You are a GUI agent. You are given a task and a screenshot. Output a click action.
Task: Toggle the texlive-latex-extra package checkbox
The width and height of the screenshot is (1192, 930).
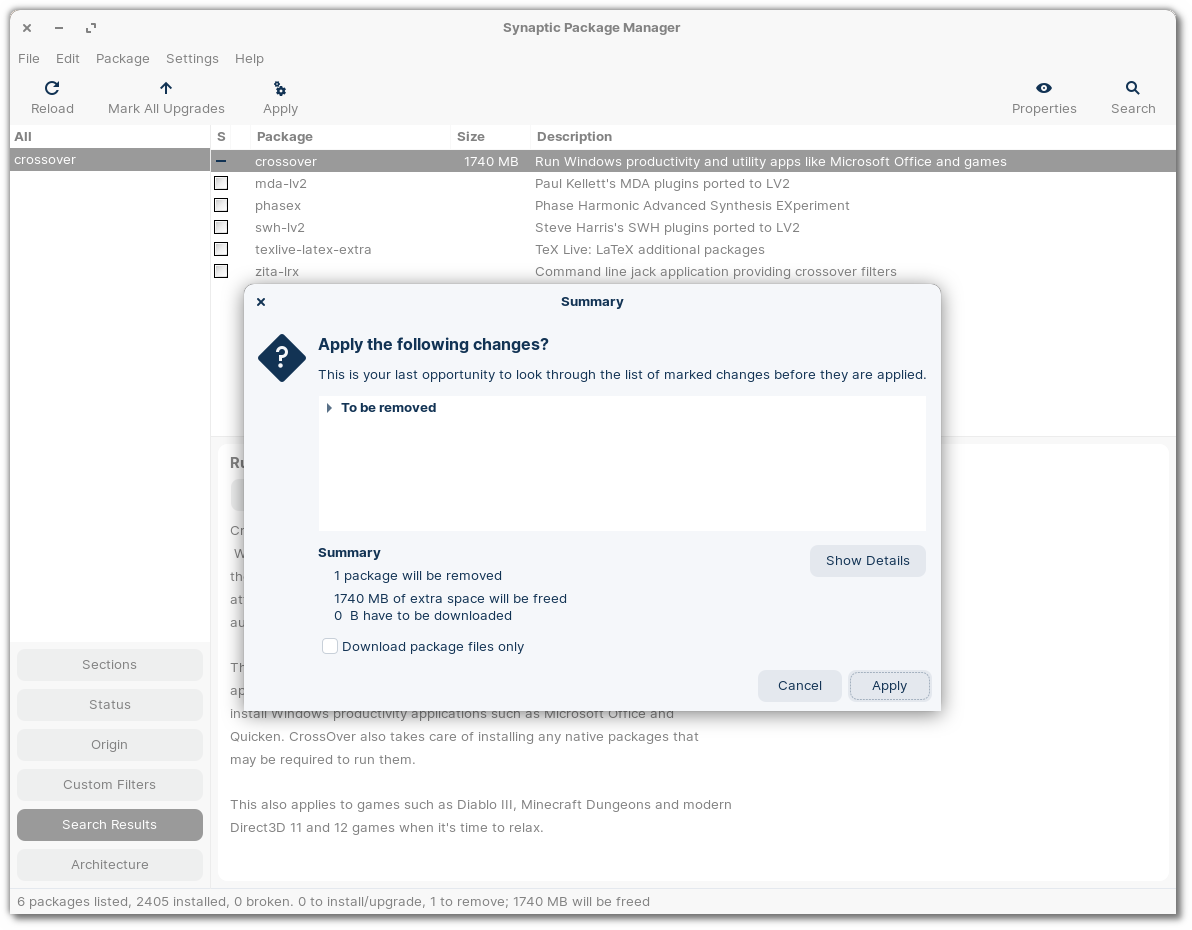221,249
